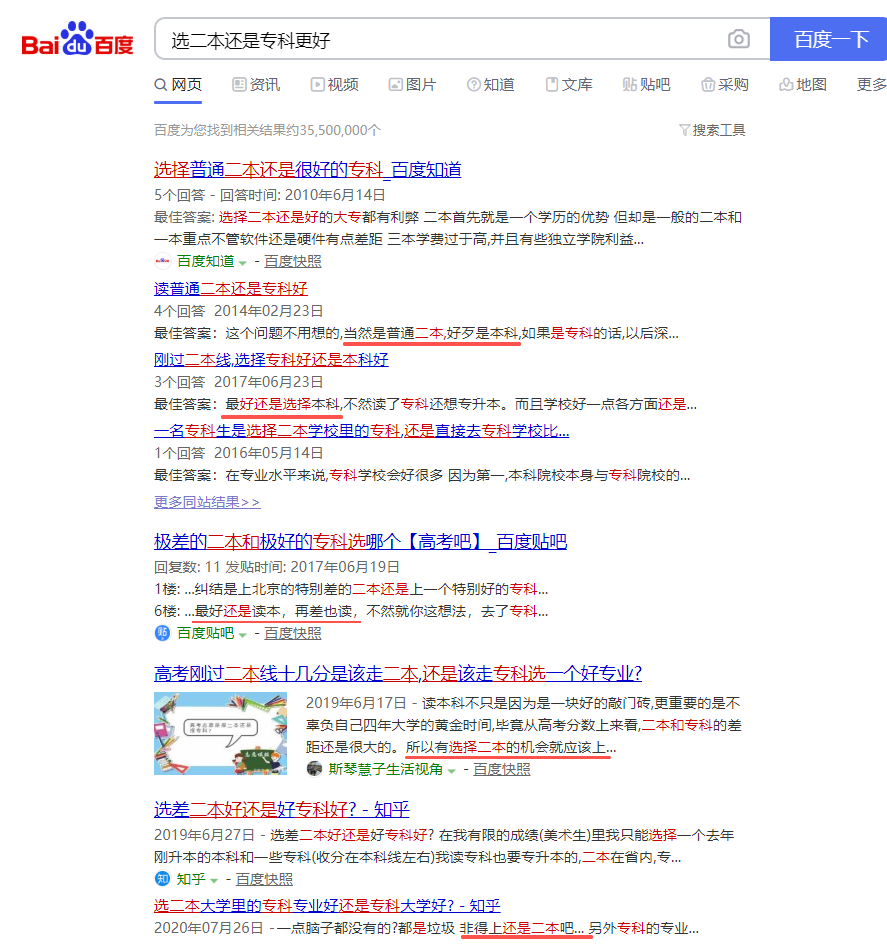Switch to the 视频 tab
887x946 pixels.
tap(334, 85)
